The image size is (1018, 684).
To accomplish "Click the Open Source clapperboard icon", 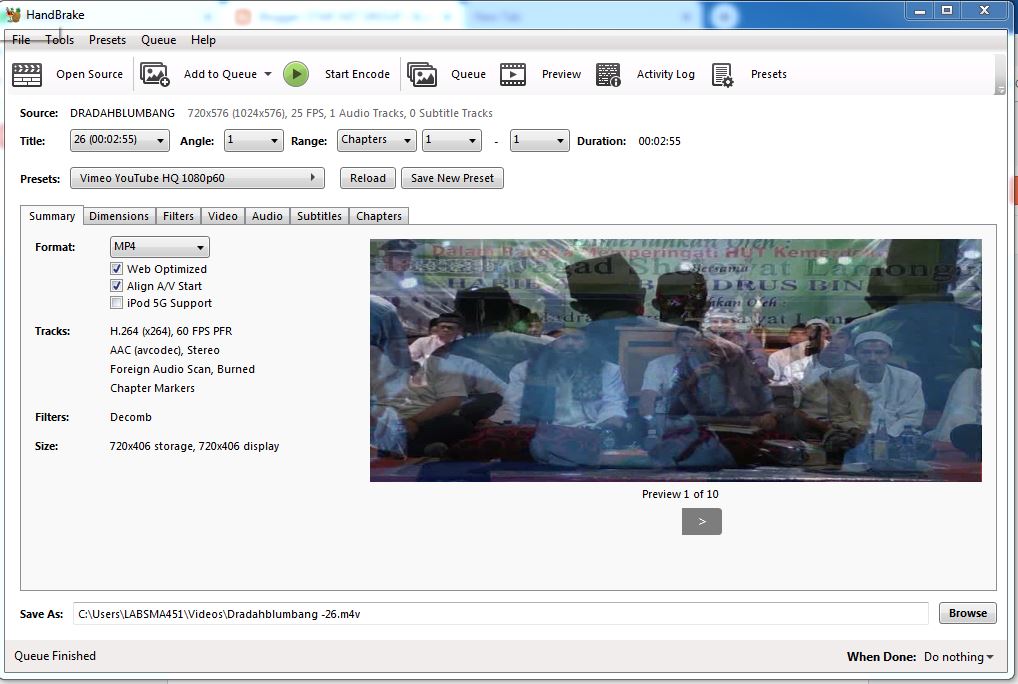I will [x=27, y=75].
